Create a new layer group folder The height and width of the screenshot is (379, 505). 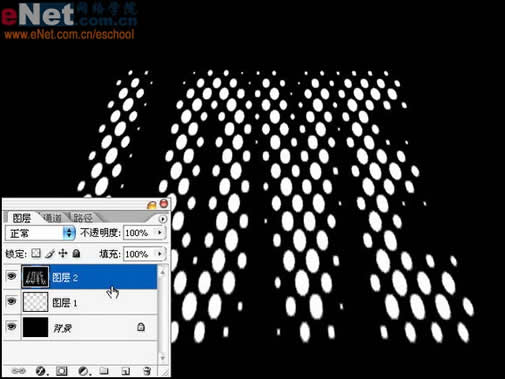pyautogui.click(x=104, y=371)
